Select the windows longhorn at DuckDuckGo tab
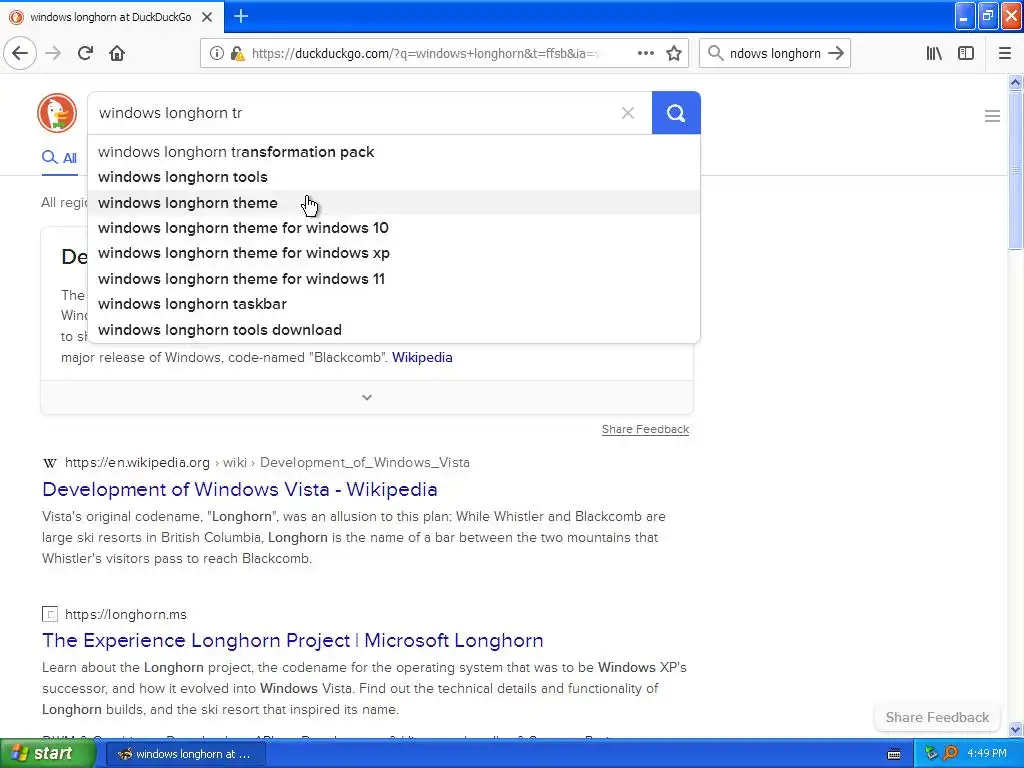 111,17
